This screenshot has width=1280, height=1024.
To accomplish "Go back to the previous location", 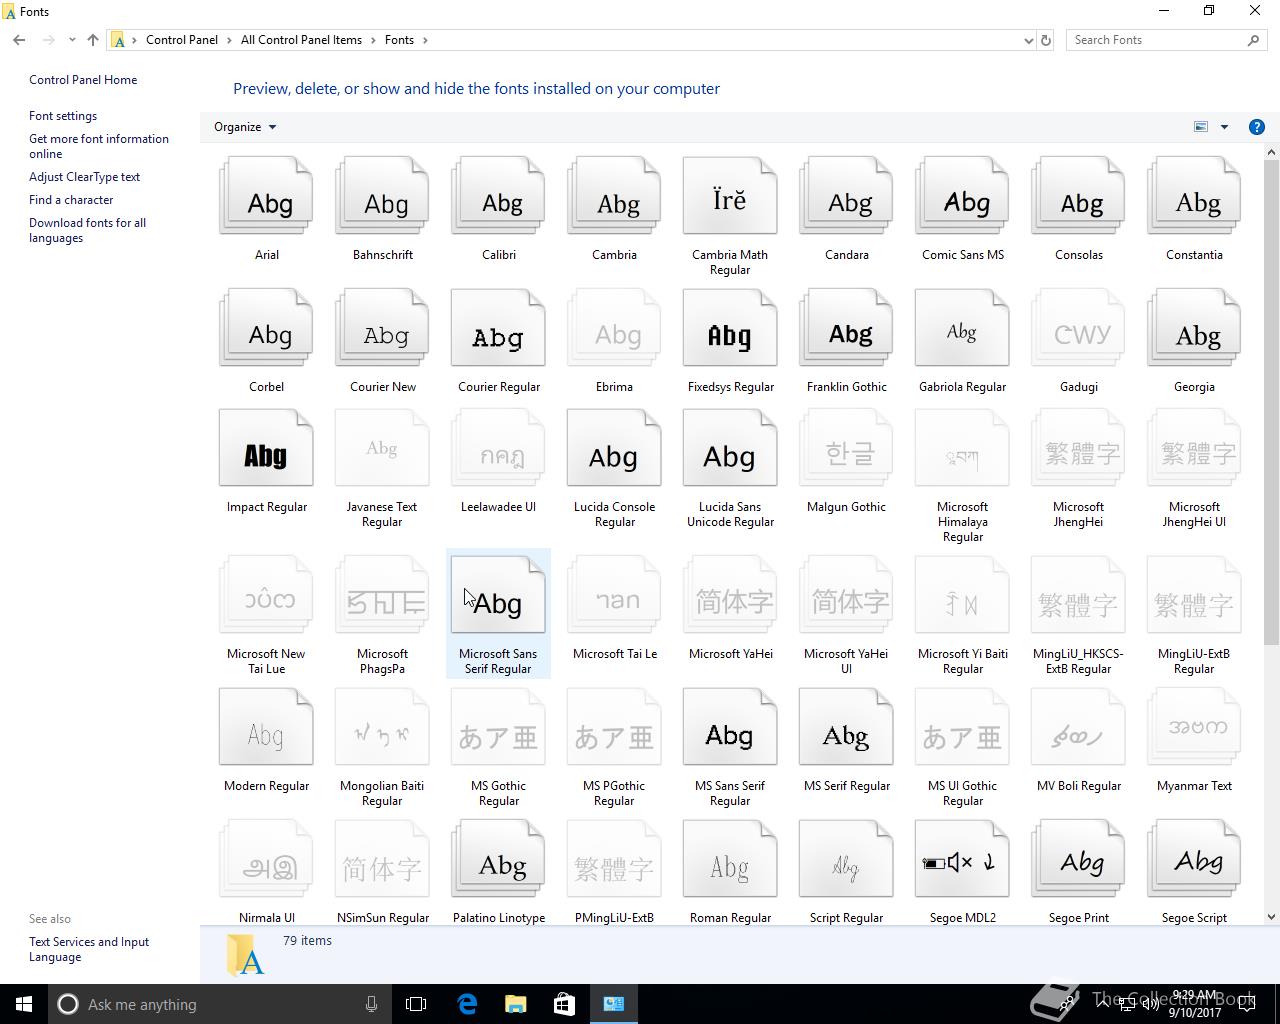I will [19, 40].
